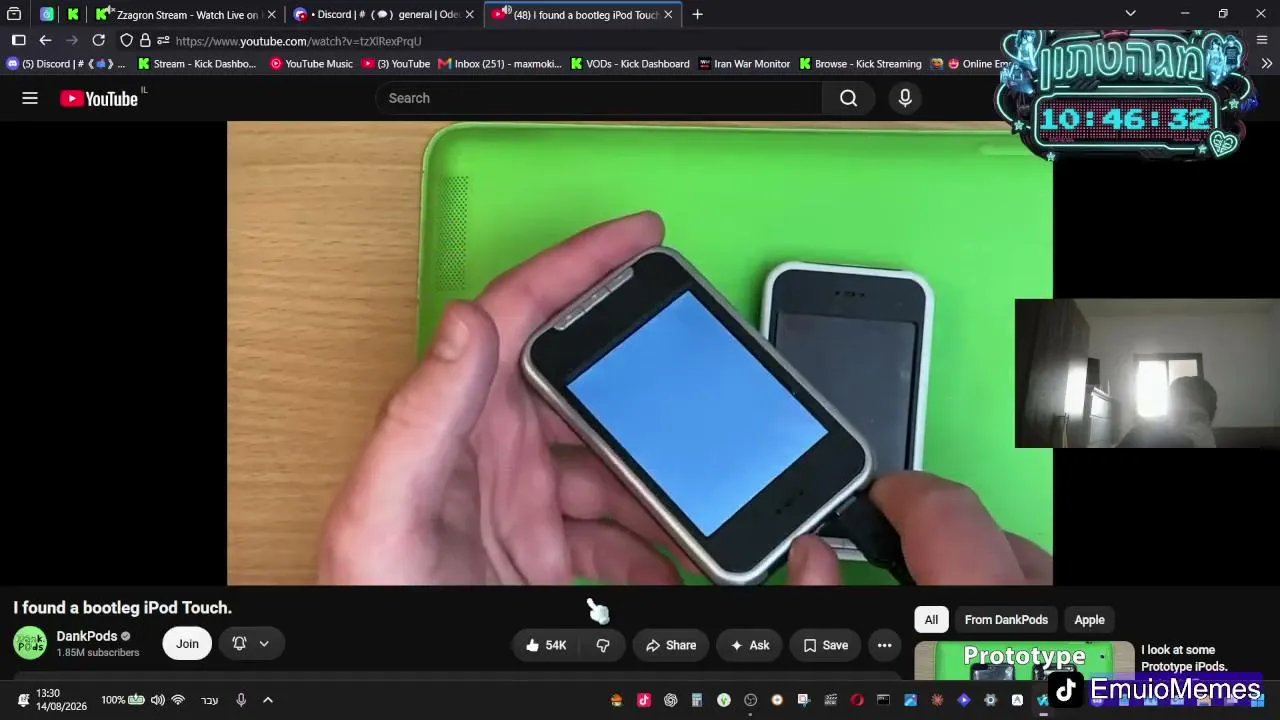Reload the current page
This screenshot has width=1280, height=720.
click(98, 41)
